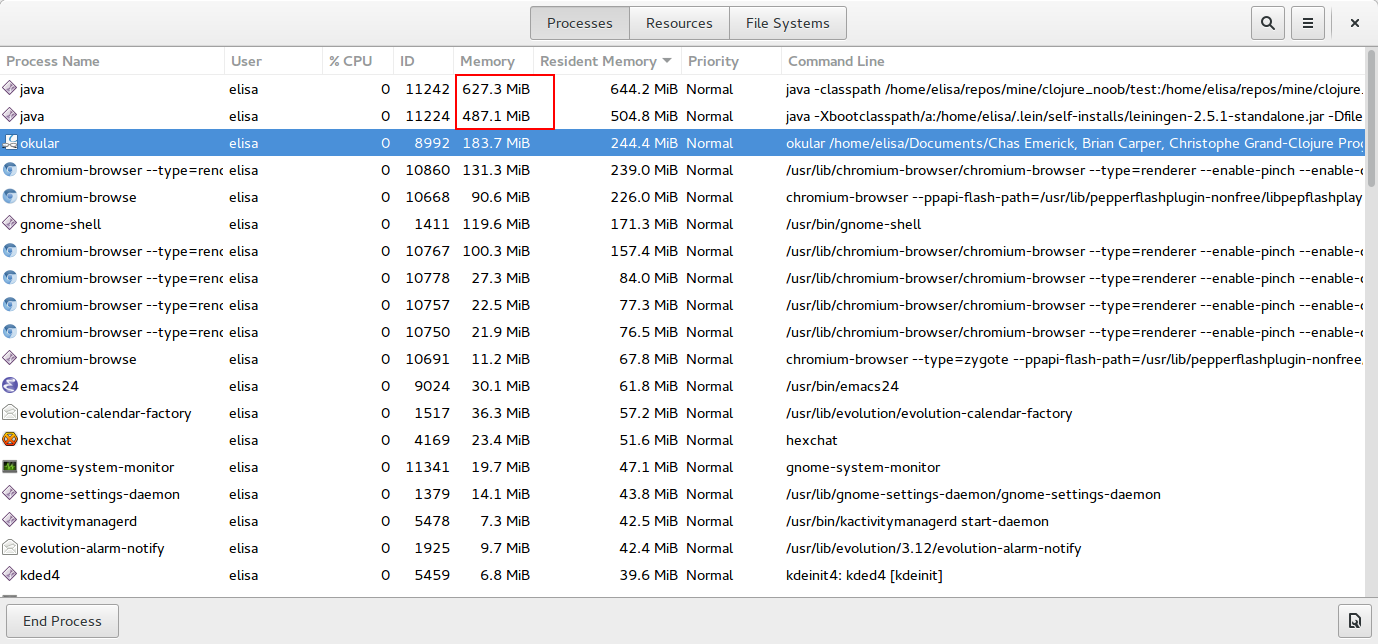The image size is (1378, 644).
Task: Switch to the File Systems tab
Action: coord(788,23)
